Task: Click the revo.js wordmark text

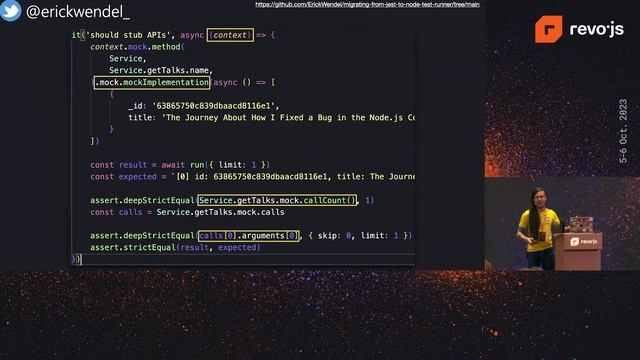Action: click(597, 29)
